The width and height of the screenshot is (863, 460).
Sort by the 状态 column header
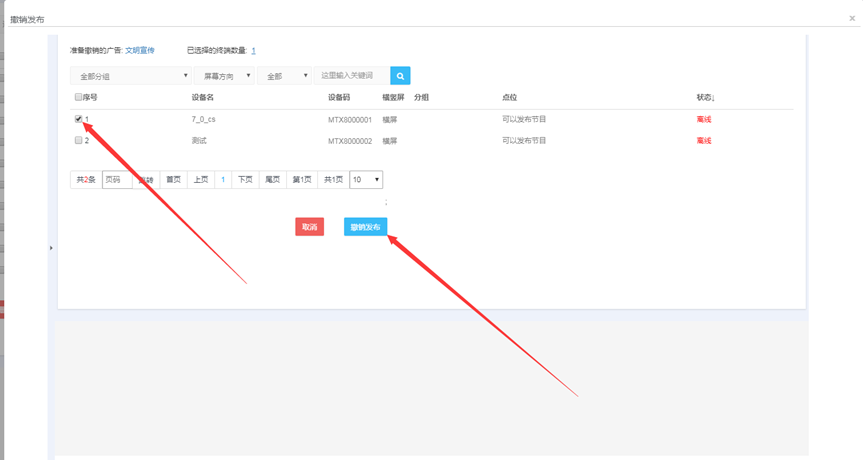pyautogui.click(x=706, y=98)
